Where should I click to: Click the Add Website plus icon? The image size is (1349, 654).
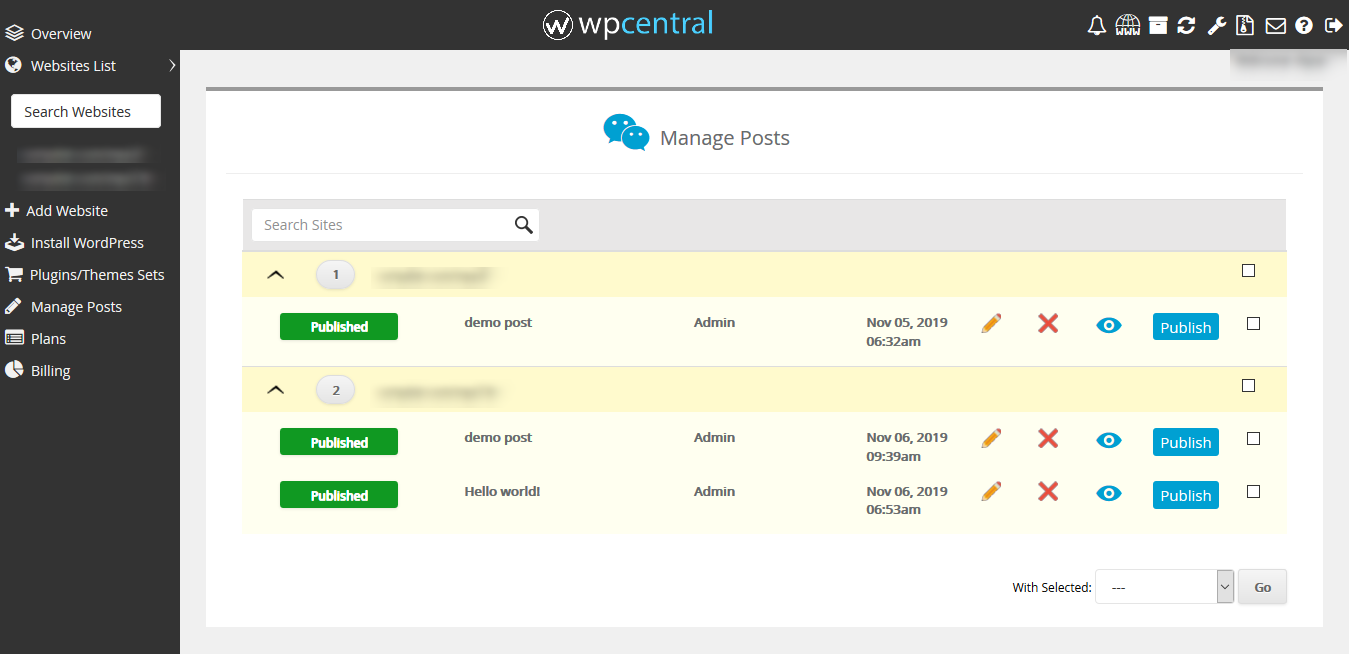[x=12, y=211]
